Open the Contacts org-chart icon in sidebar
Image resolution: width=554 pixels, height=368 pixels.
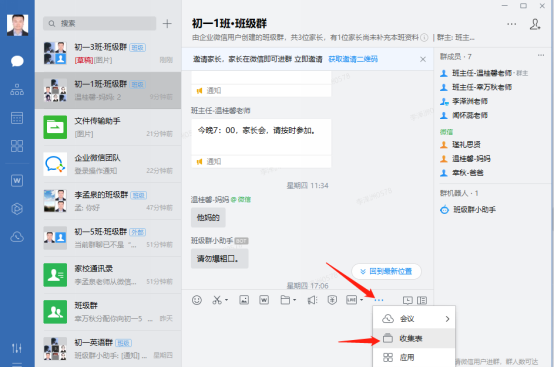coord(17,90)
